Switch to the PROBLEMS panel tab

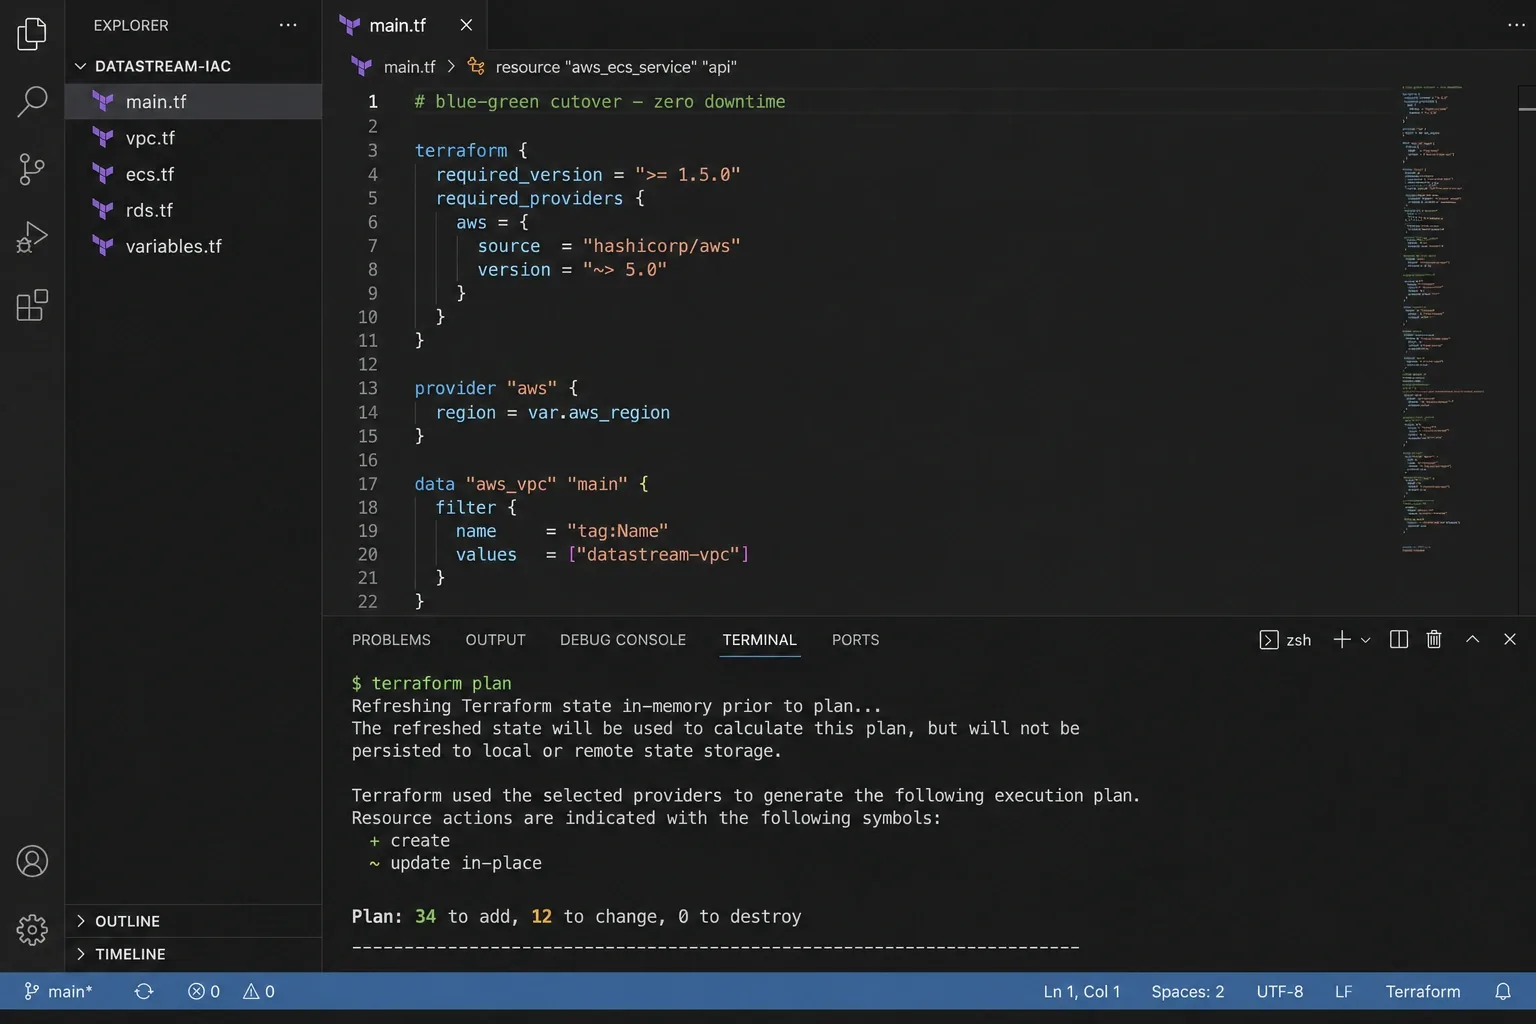pos(391,640)
